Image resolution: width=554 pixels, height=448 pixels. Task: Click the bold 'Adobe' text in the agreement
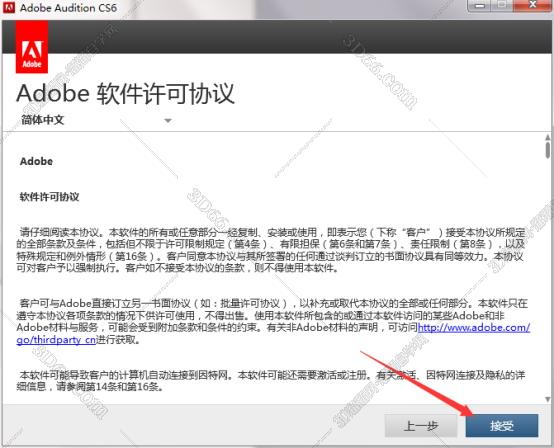click(x=36, y=161)
